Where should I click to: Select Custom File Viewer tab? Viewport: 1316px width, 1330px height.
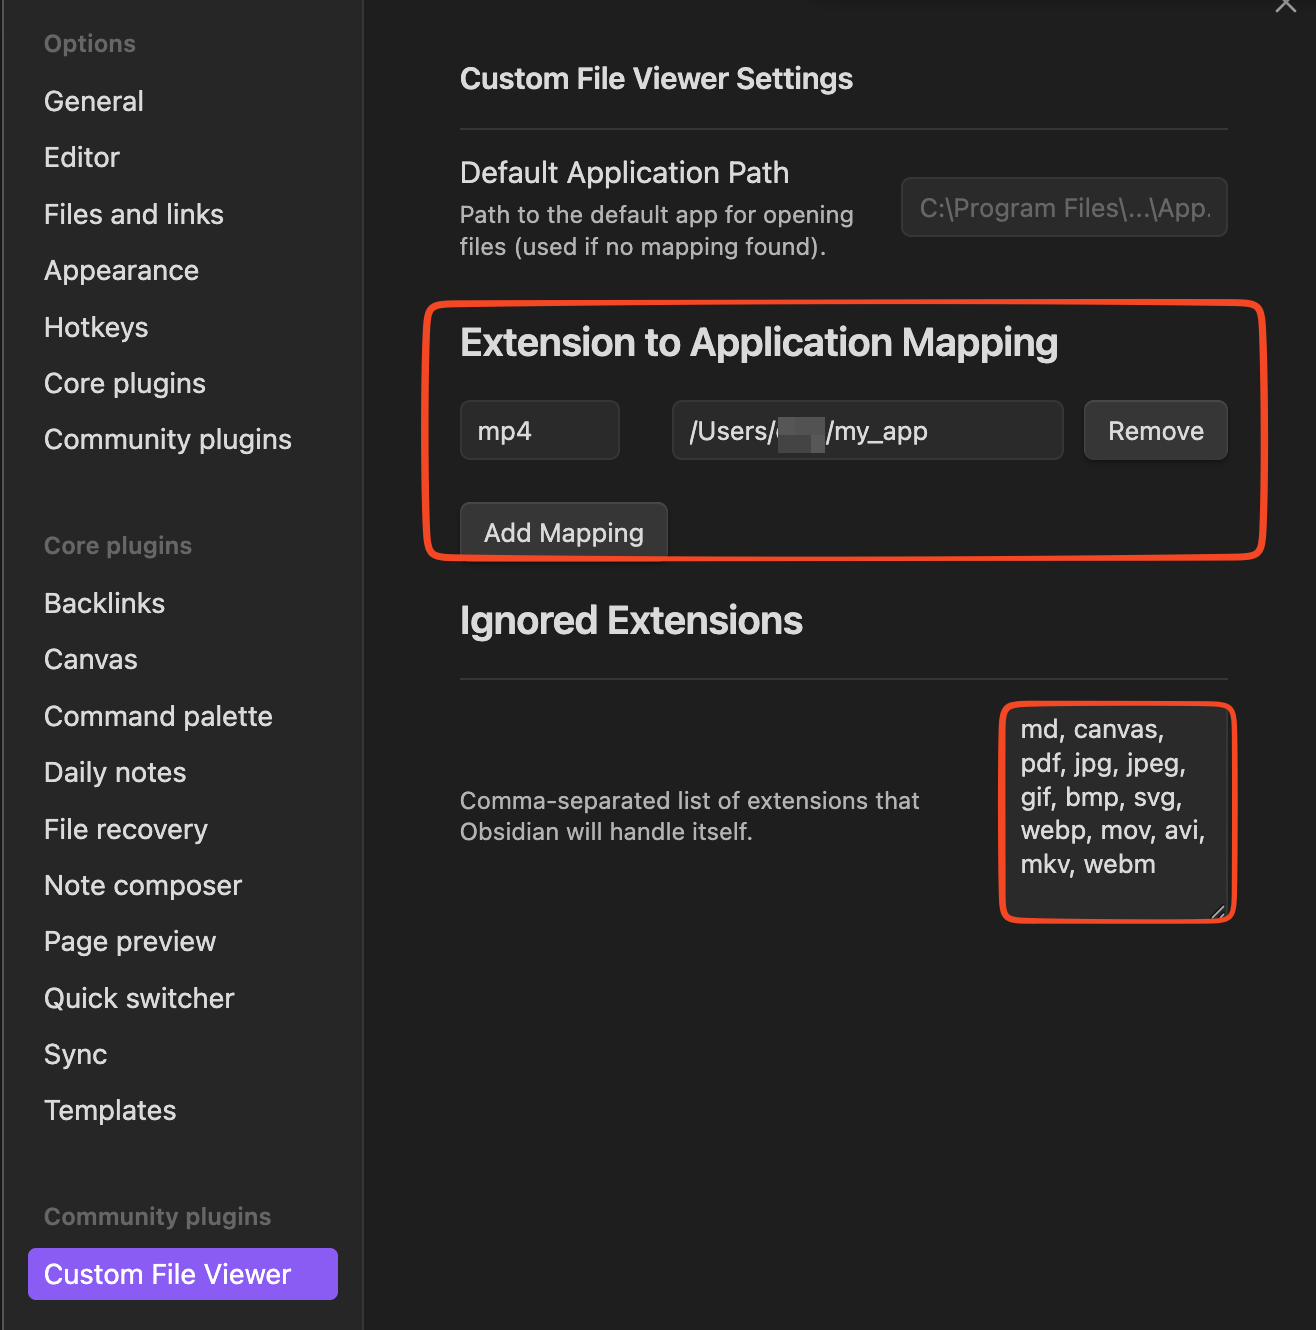182,1274
